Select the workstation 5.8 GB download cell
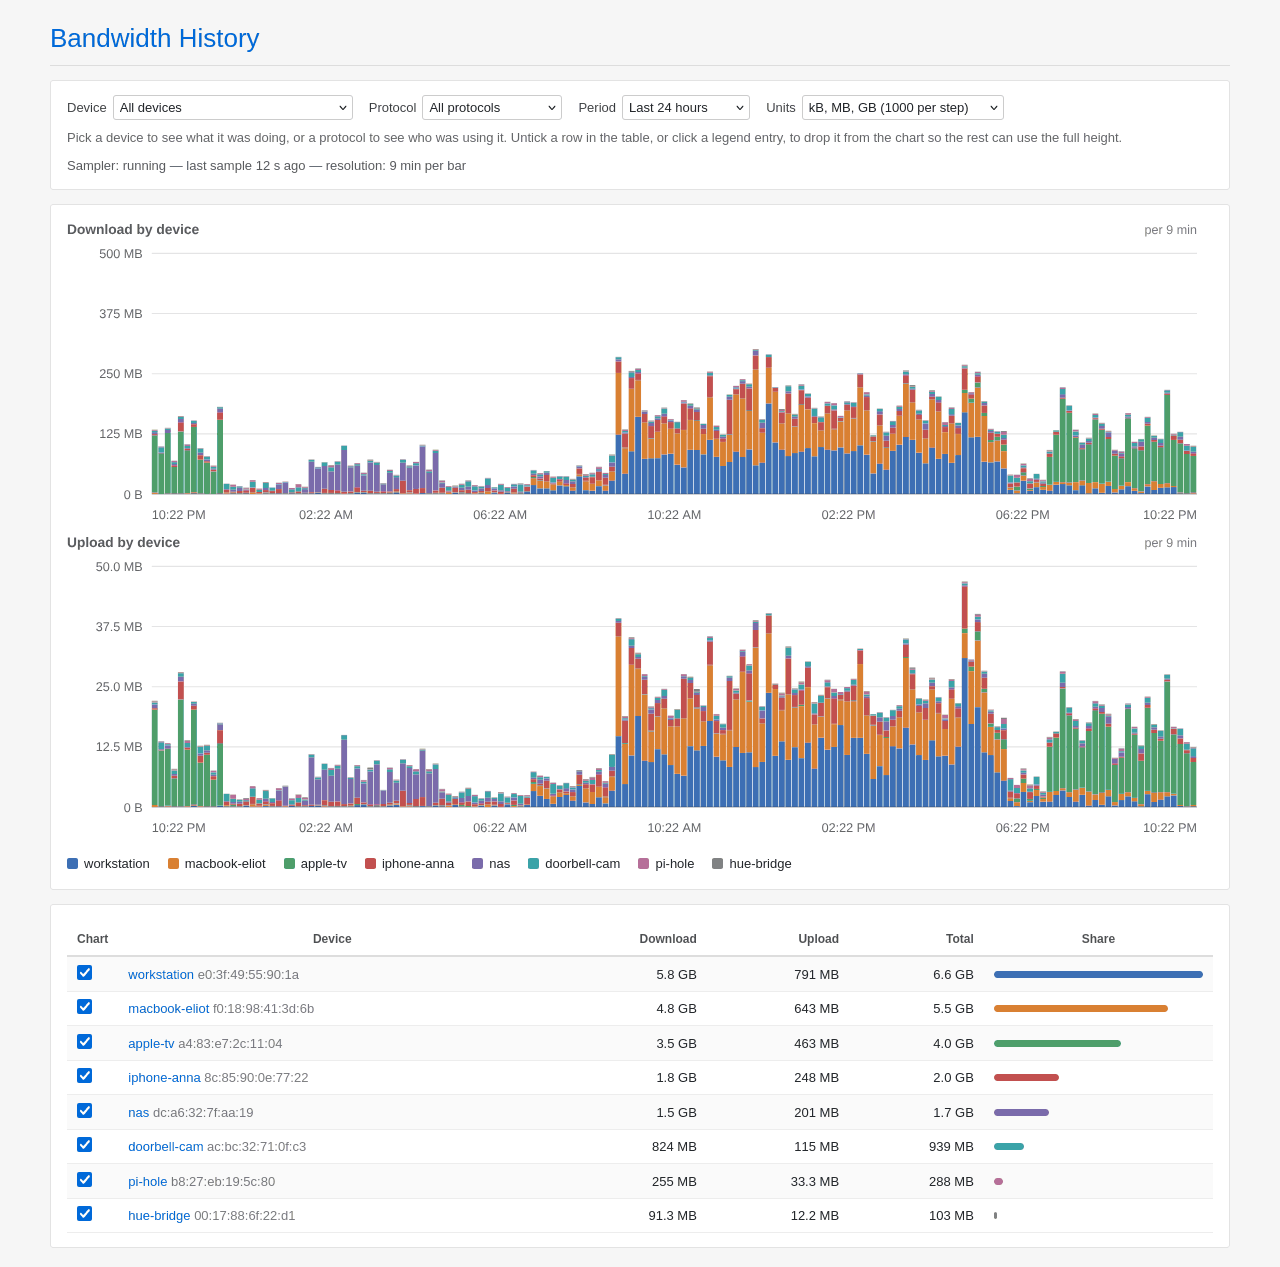Viewport: 1280px width, 1267px height. coord(677,974)
